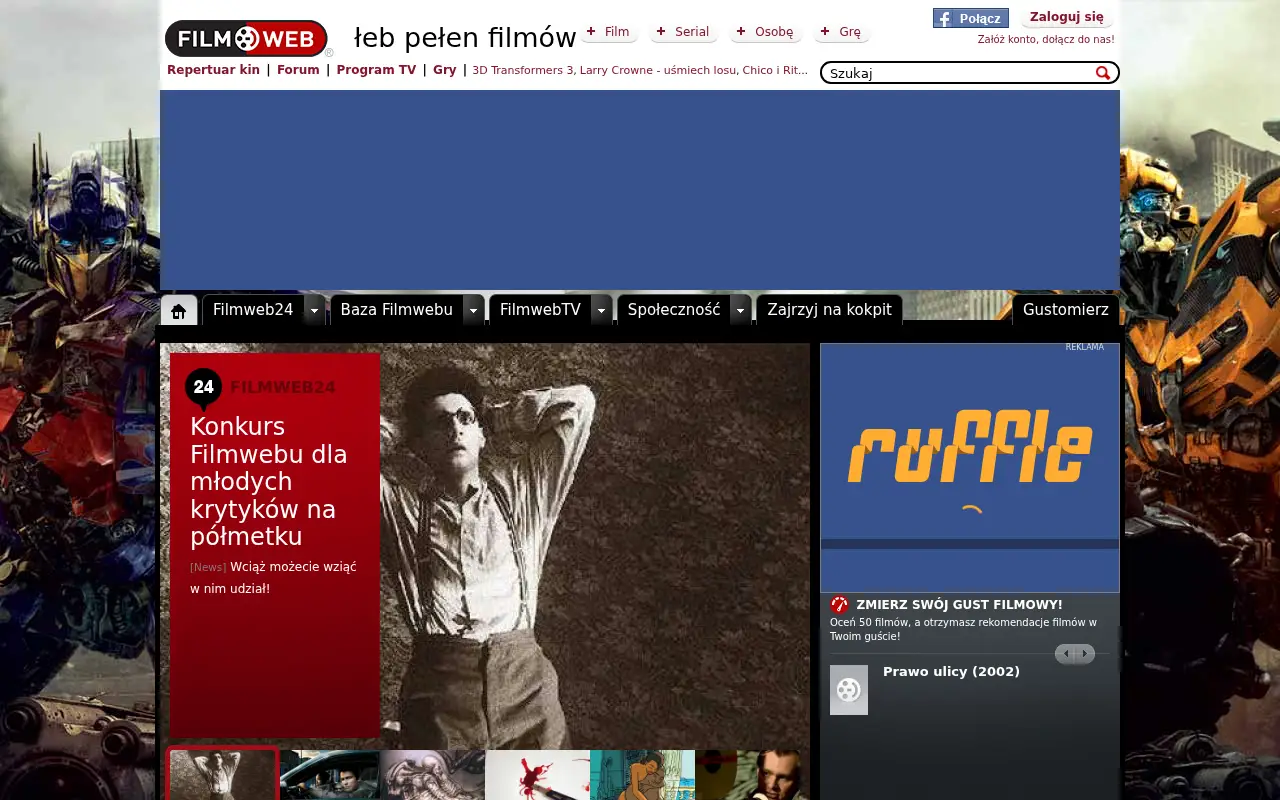Screen dimensions: 1280x800
Task: Open Program TV link
Action: [376, 70]
